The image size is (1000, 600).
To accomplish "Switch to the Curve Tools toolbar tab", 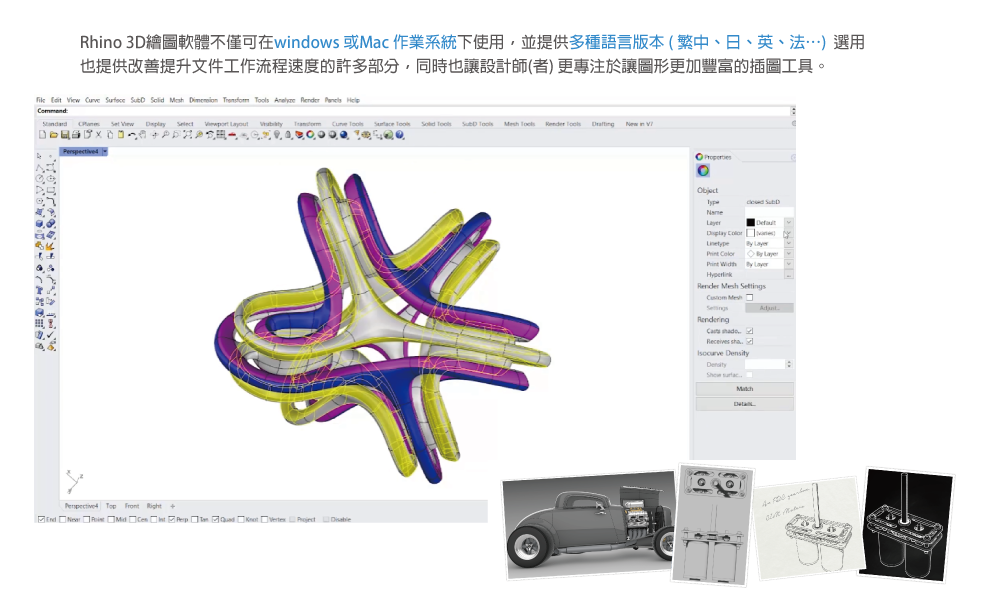I will [x=348, y=124].
